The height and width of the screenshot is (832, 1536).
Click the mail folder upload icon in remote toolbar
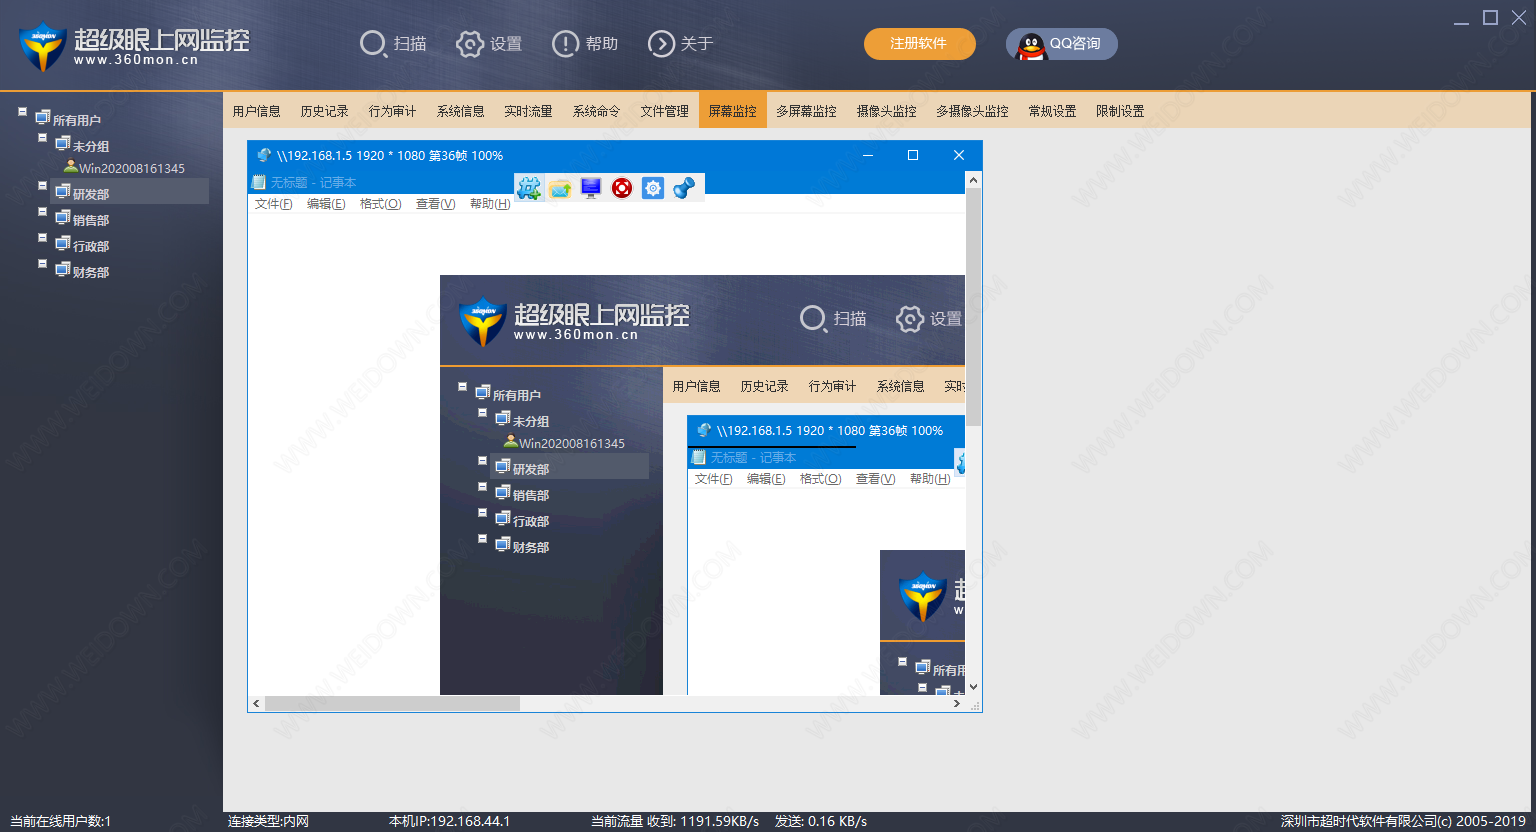click(x=560, y=188)
